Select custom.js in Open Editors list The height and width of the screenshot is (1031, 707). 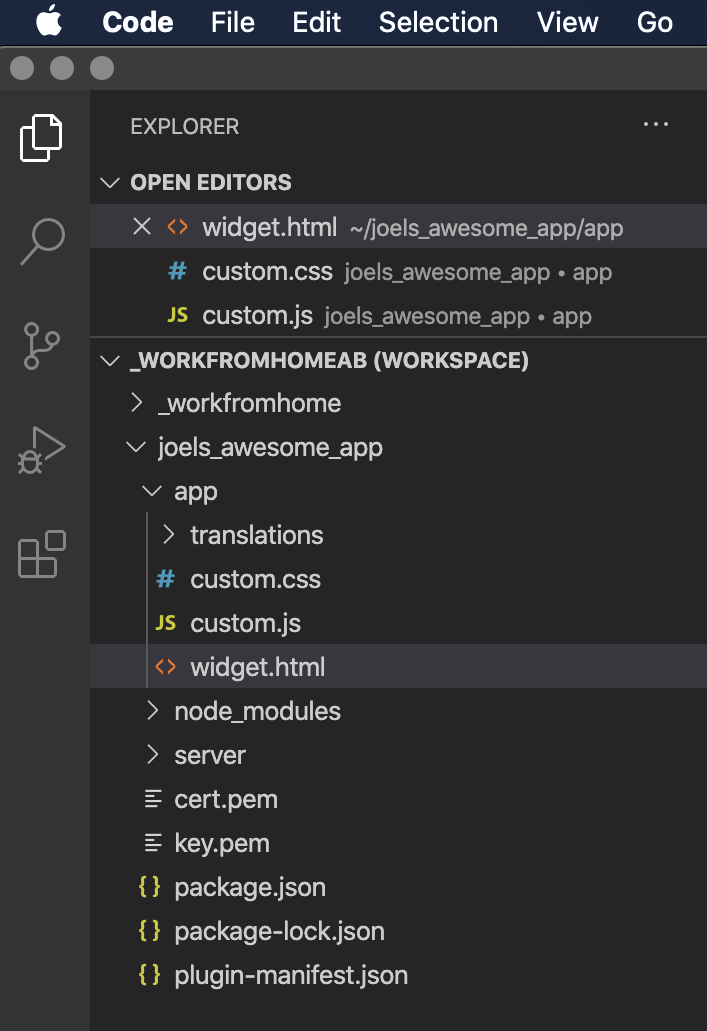click(257, 316)
